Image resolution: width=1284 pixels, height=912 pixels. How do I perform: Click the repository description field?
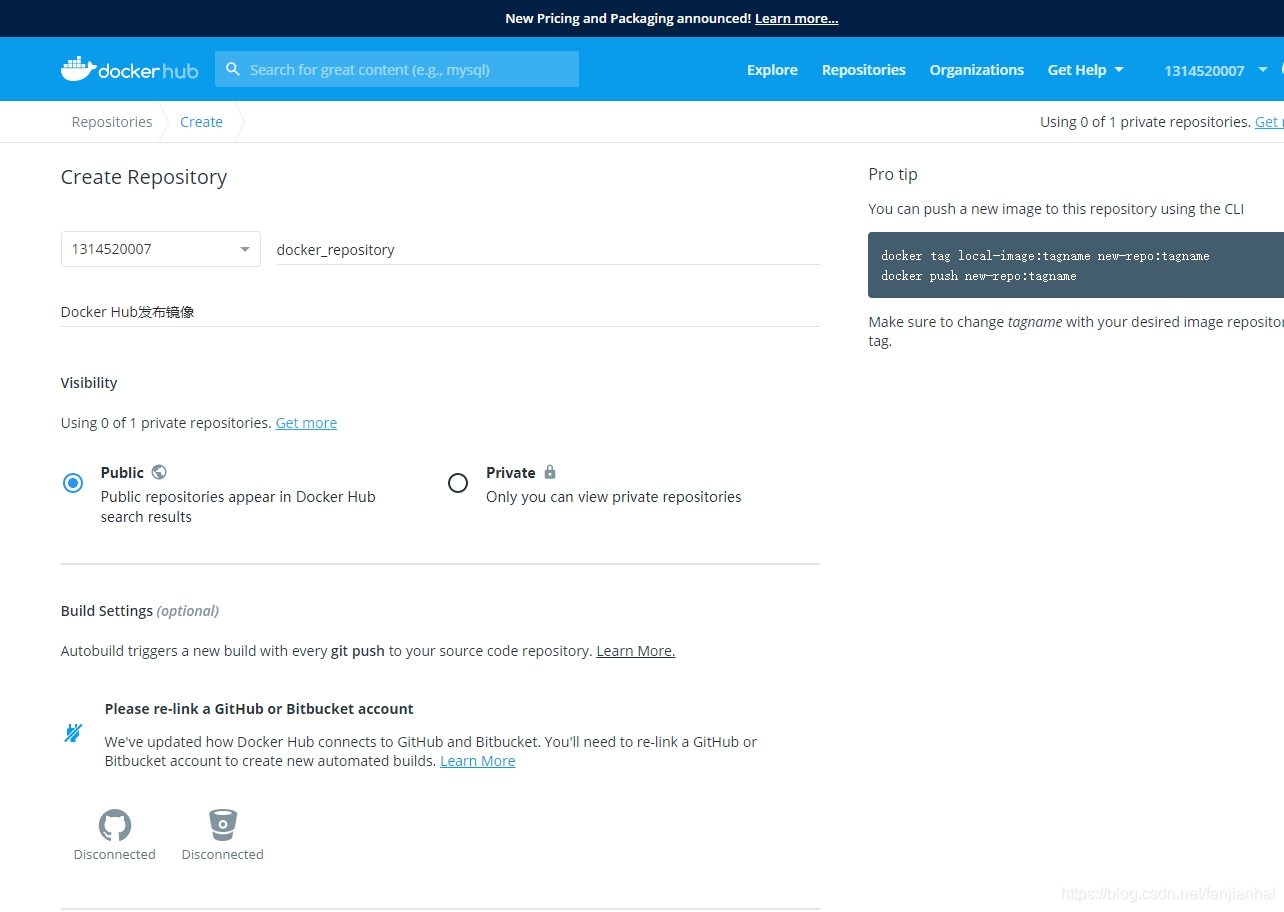coord(440,312)
